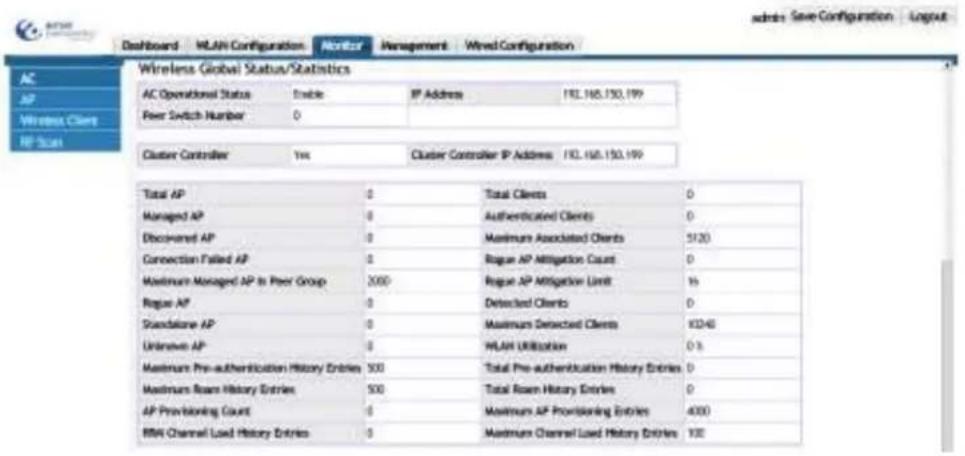This screenshot has height=456, width=965.
Task: Click the Discovered AP label
Action: (179, 238)
